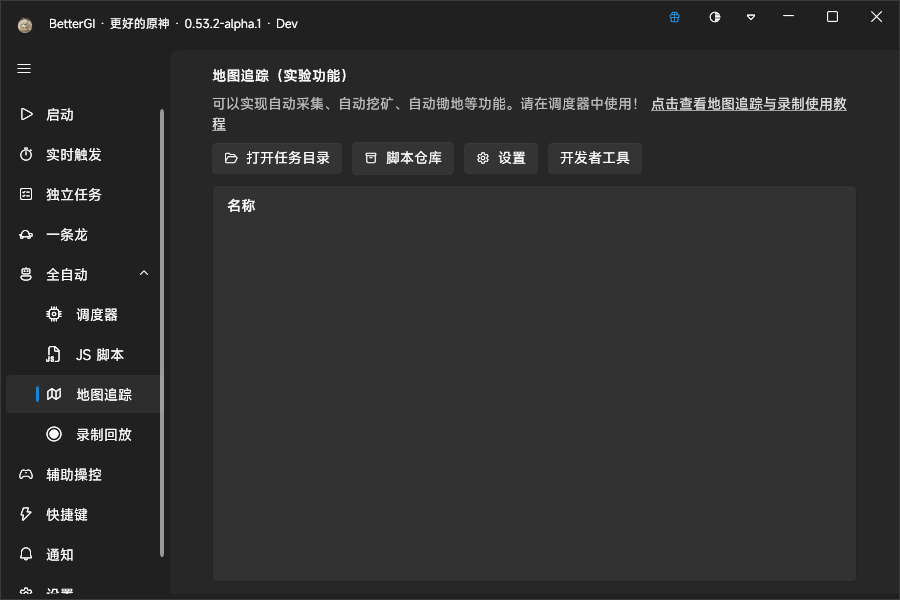Open the 地图追踪与录制使用教程 link
This screenshot has height=600, width=900.
tap(748, 104)
